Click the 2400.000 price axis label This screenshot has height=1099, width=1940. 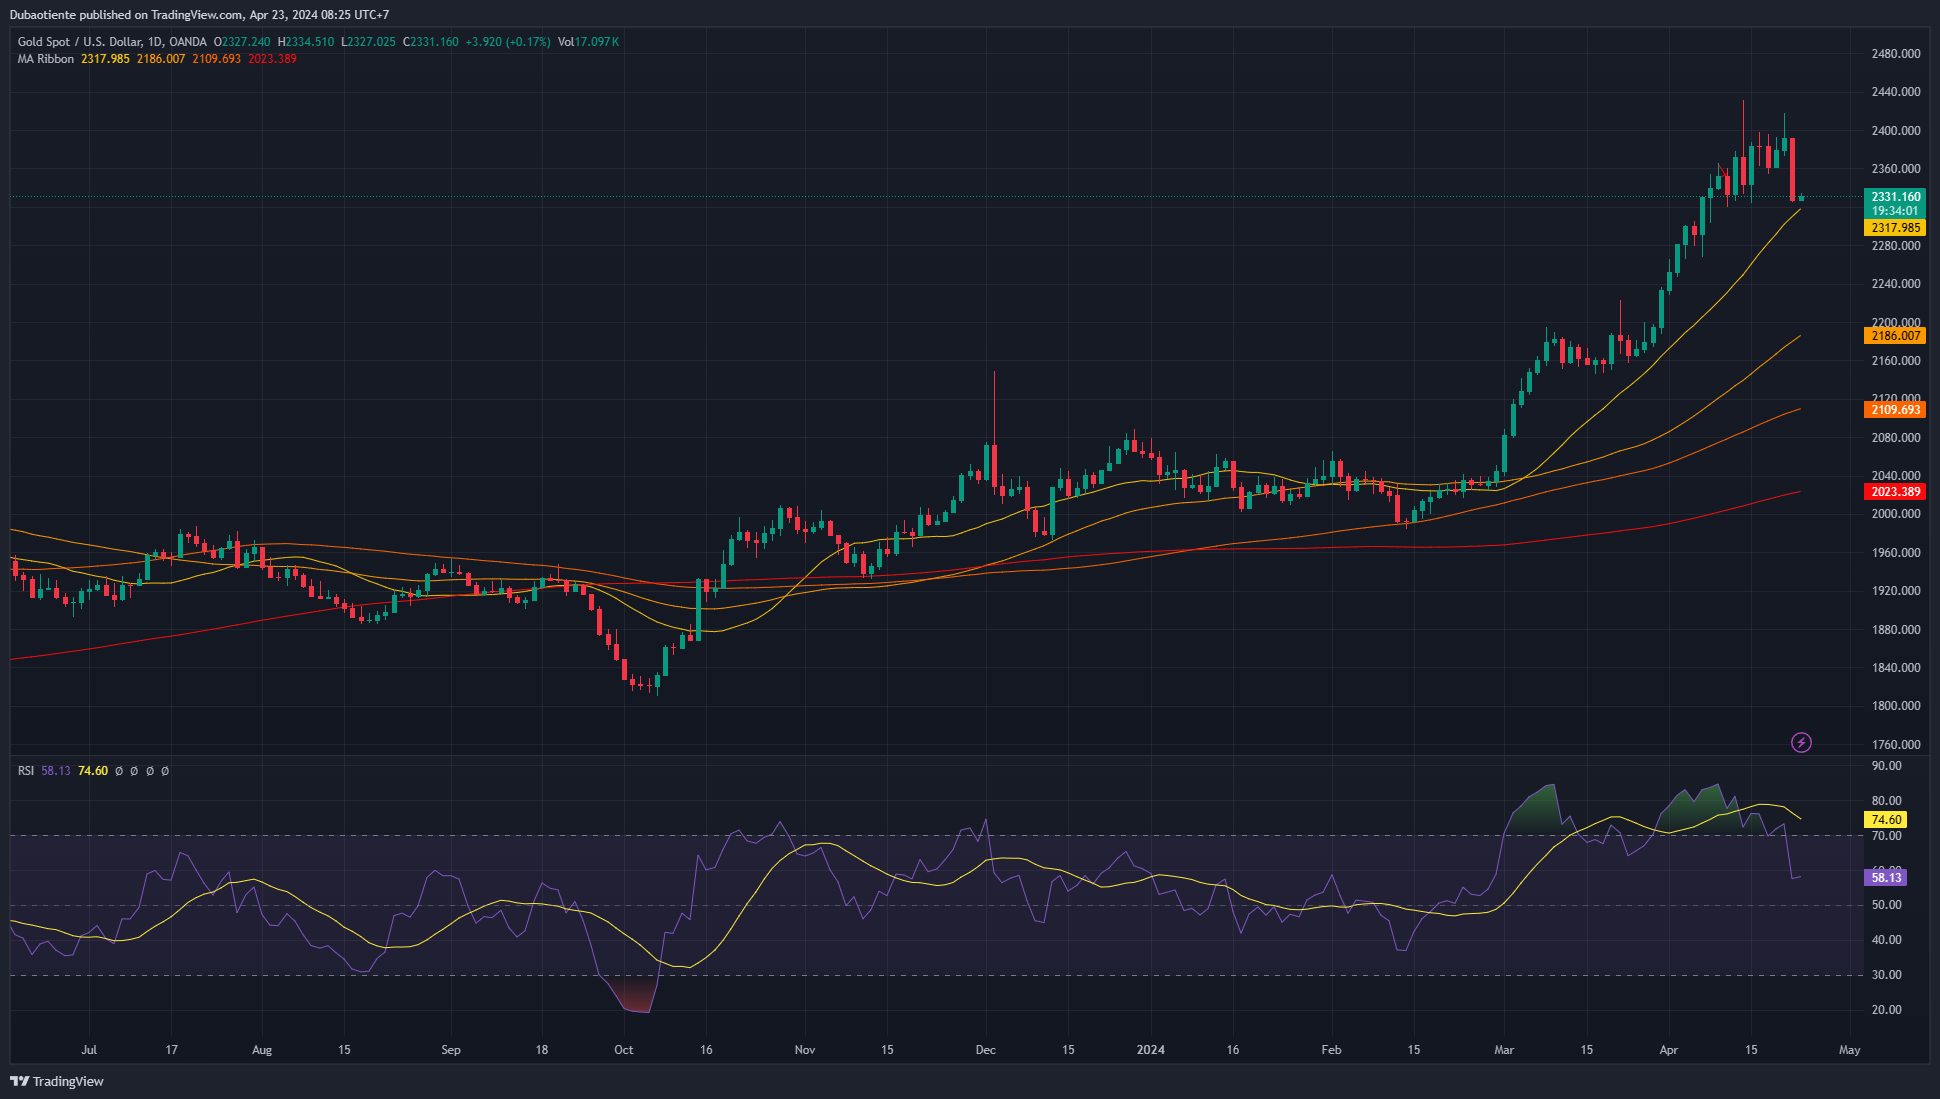[x=1896, y=131]
